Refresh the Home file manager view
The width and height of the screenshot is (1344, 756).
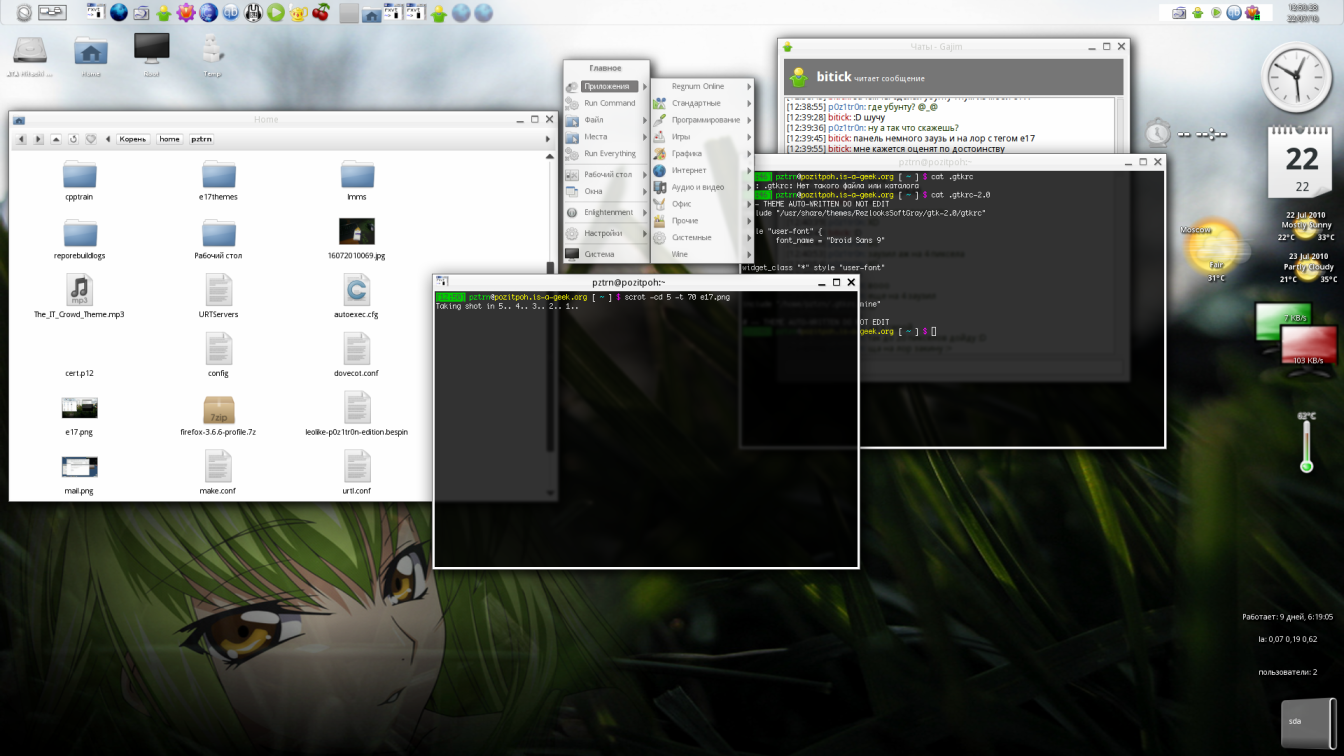coord(73,139)
